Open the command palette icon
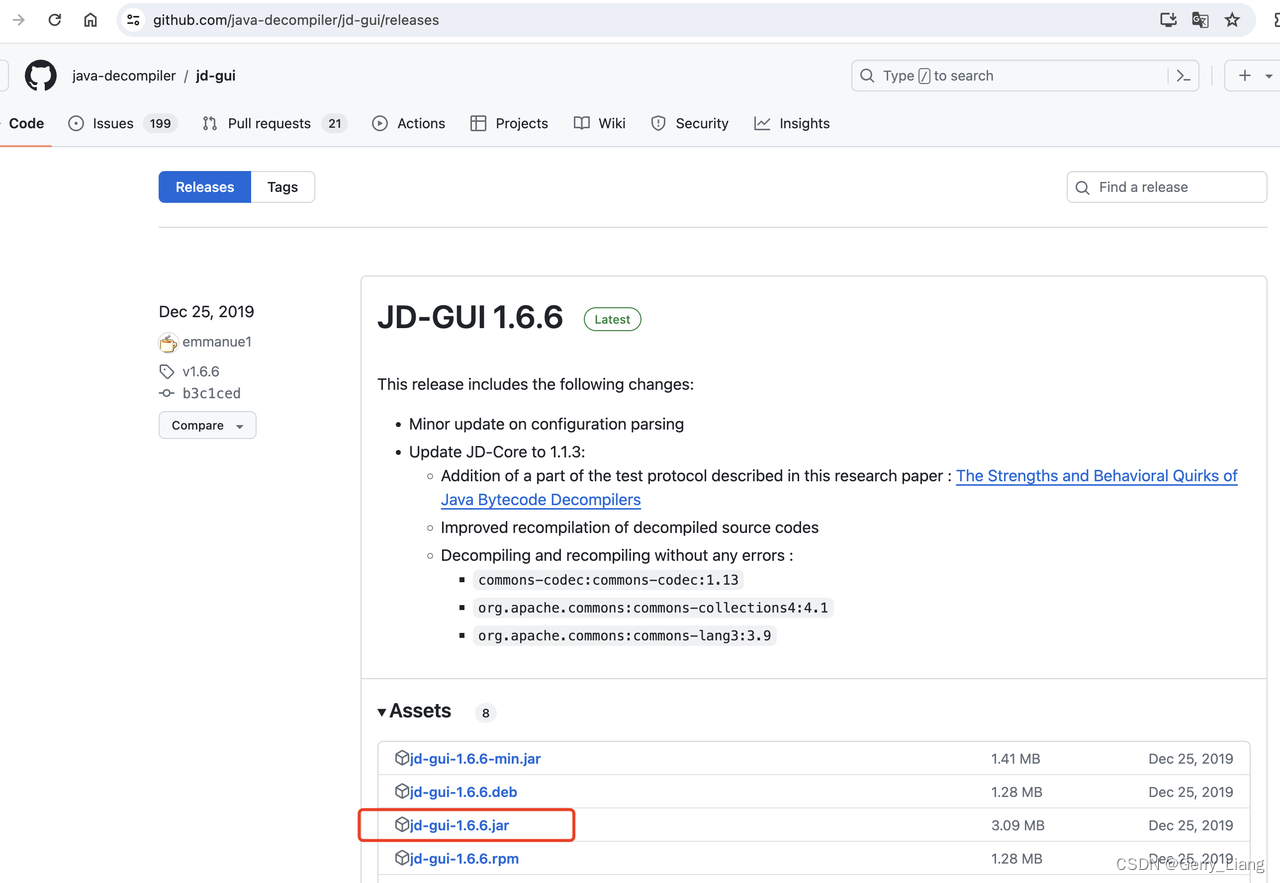This screenshot has height=883, width=1280. coord(1184,76)
